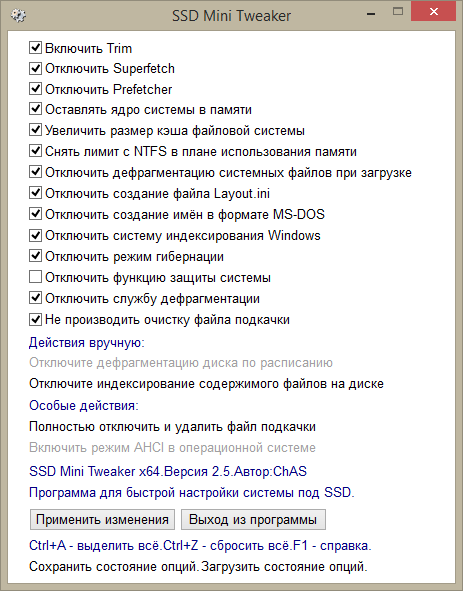The height and width of the screenshot is (591, 463).
Task: Uncheck the Включить Trim checkbox
Action: pos(35,48)
